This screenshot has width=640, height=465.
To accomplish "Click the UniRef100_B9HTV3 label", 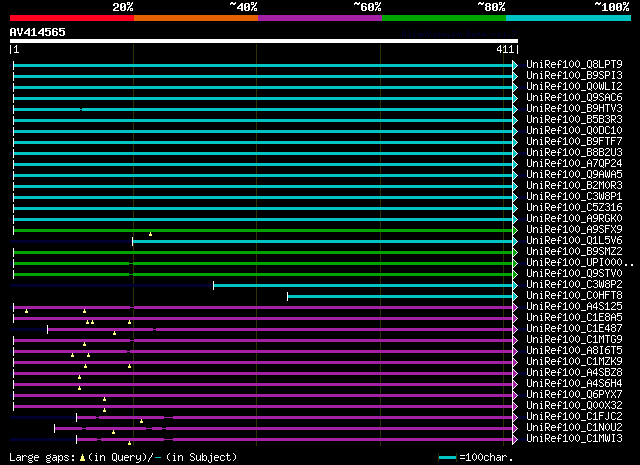I will (574, 109).
